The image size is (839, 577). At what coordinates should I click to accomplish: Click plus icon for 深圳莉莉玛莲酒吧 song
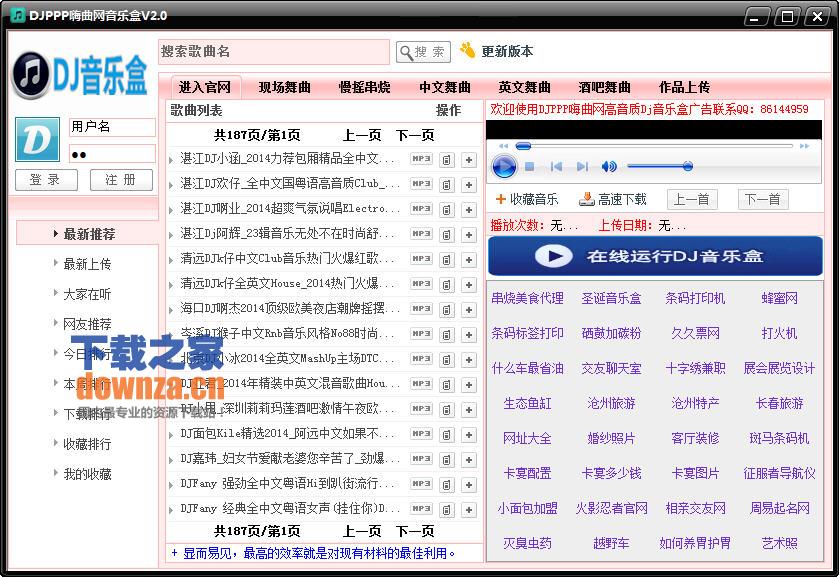[x=469, y=409]
